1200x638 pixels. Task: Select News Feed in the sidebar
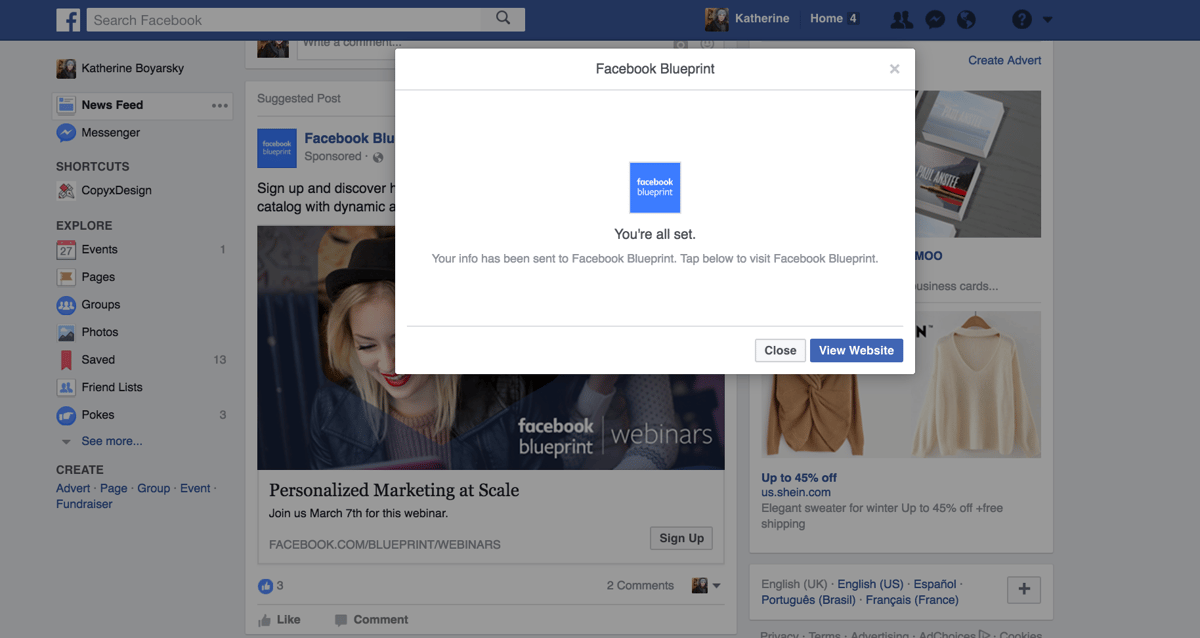pyautogui.click(x=110, y=105)
